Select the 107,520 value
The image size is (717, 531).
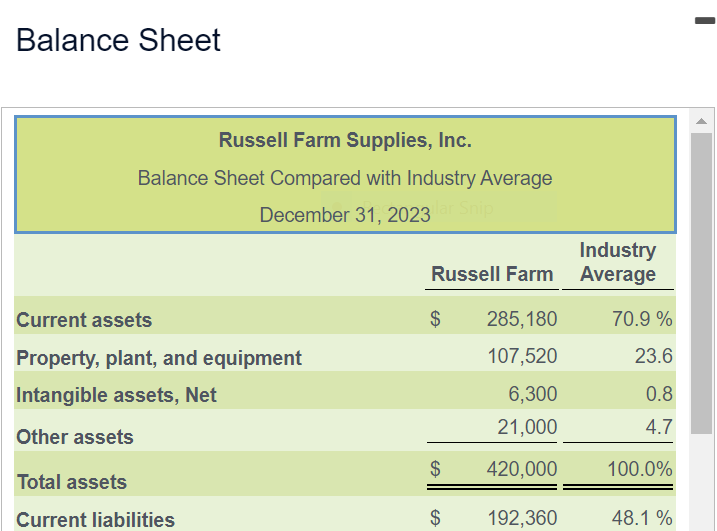point(522,356)
